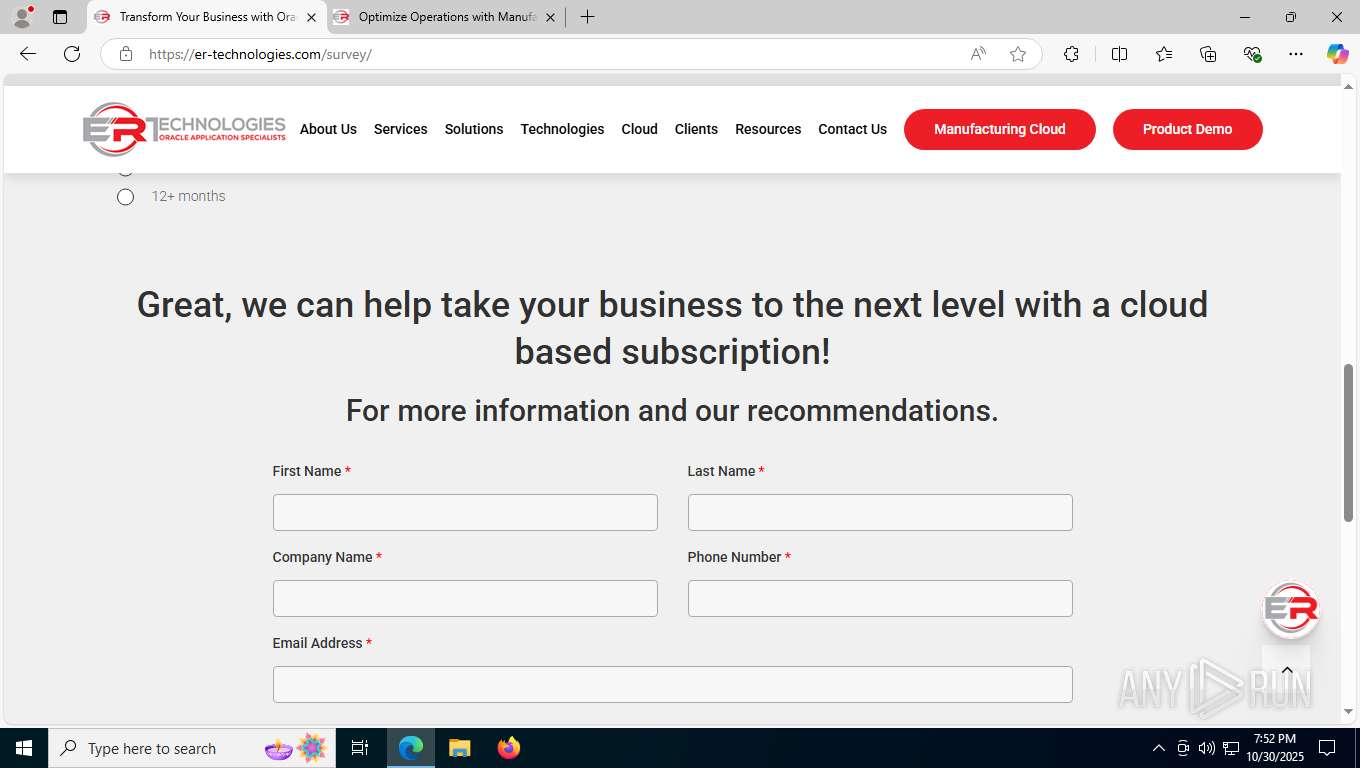This screenshot has height=768, width=1360.
Task: Switch to the Transform Your Business tab
Action: click(206, 17)
